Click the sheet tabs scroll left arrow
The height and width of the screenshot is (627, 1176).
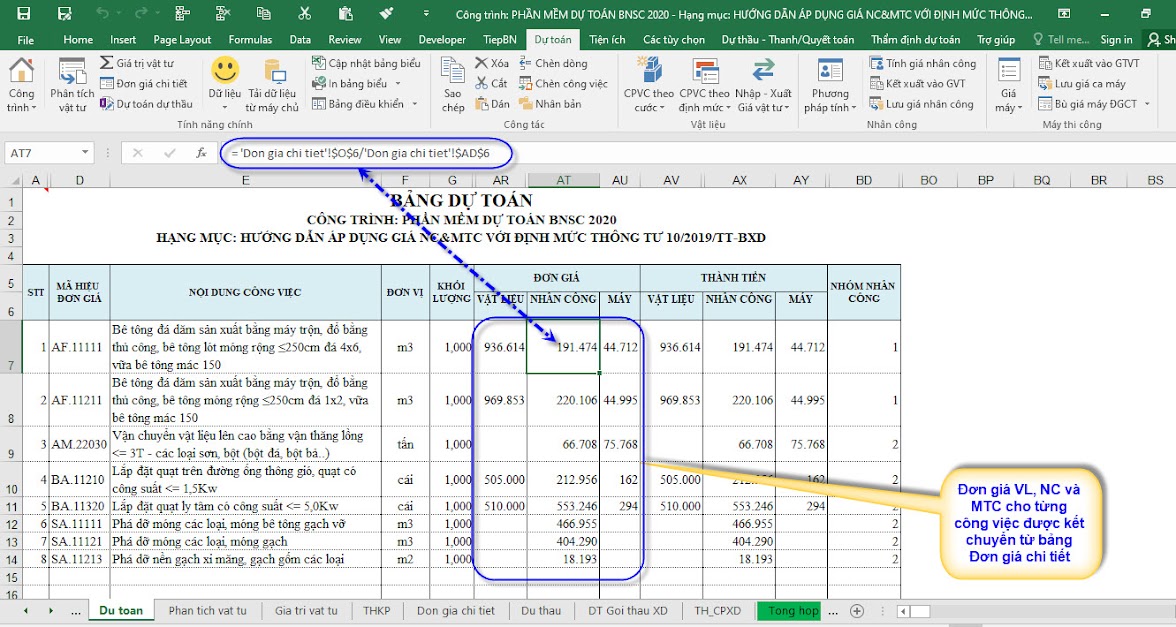(26, 610)
